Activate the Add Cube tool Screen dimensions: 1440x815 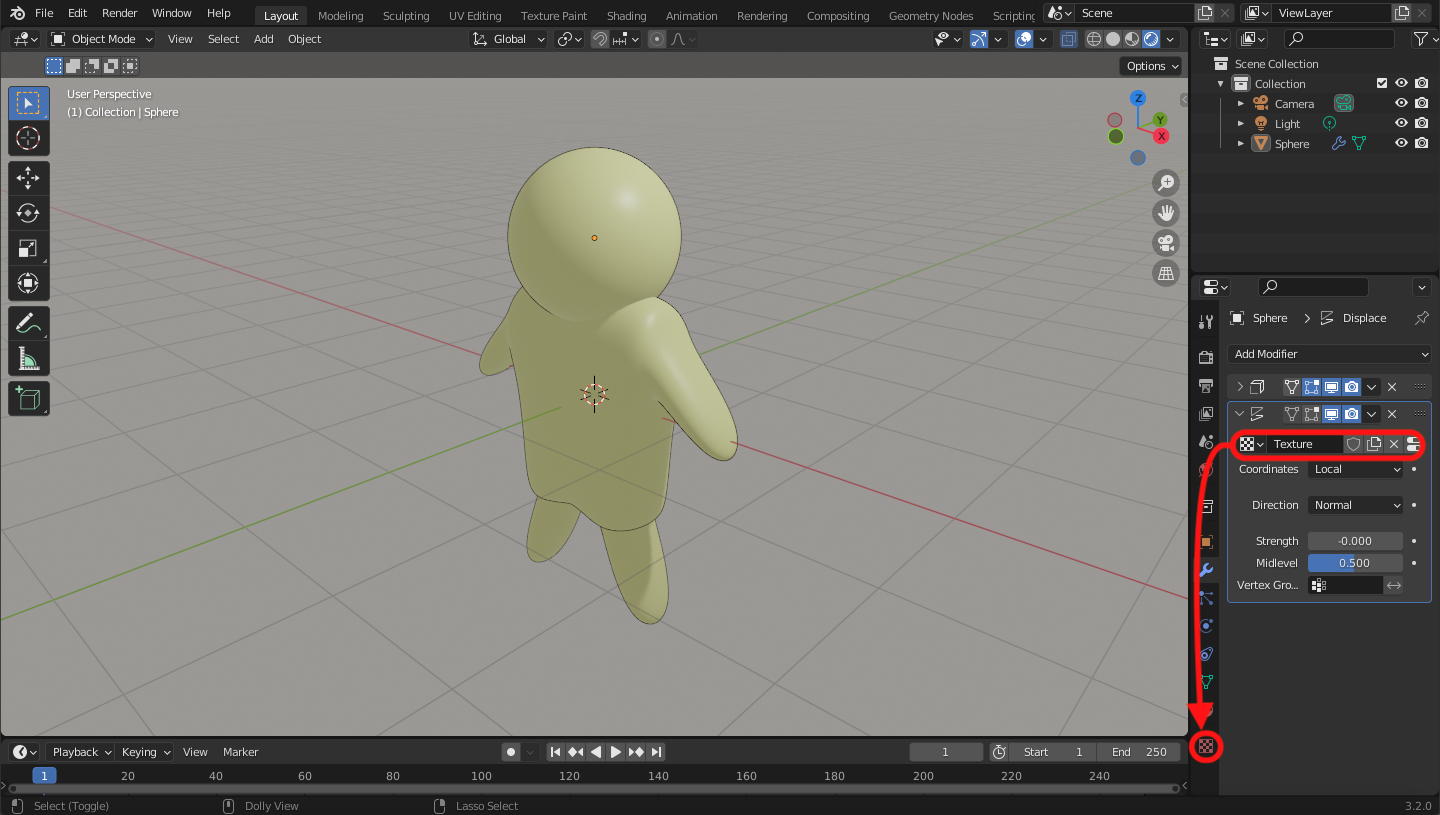[29, 399]
